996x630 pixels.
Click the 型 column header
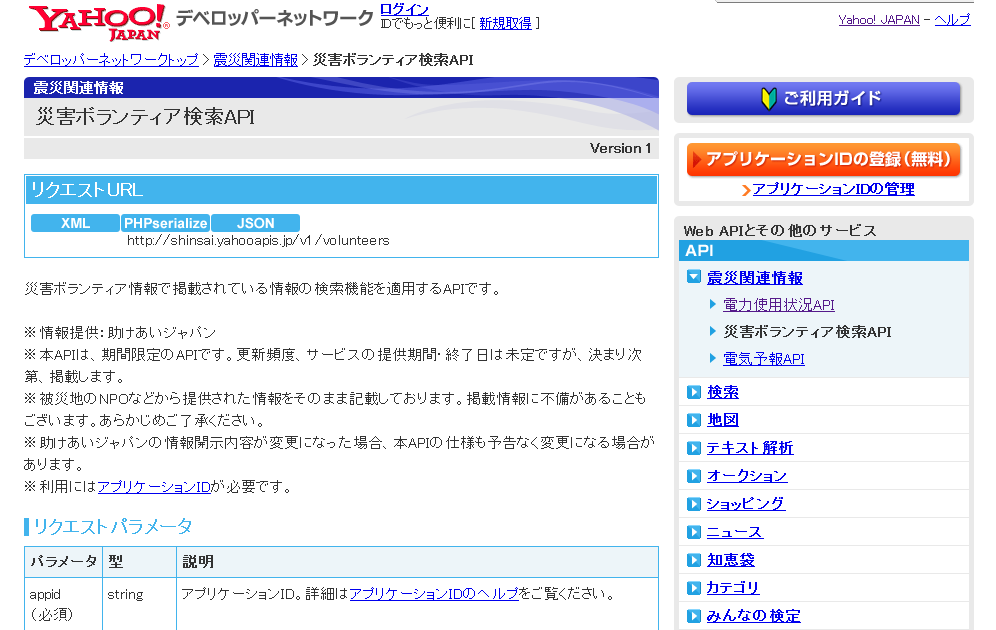tap(139, 562)
